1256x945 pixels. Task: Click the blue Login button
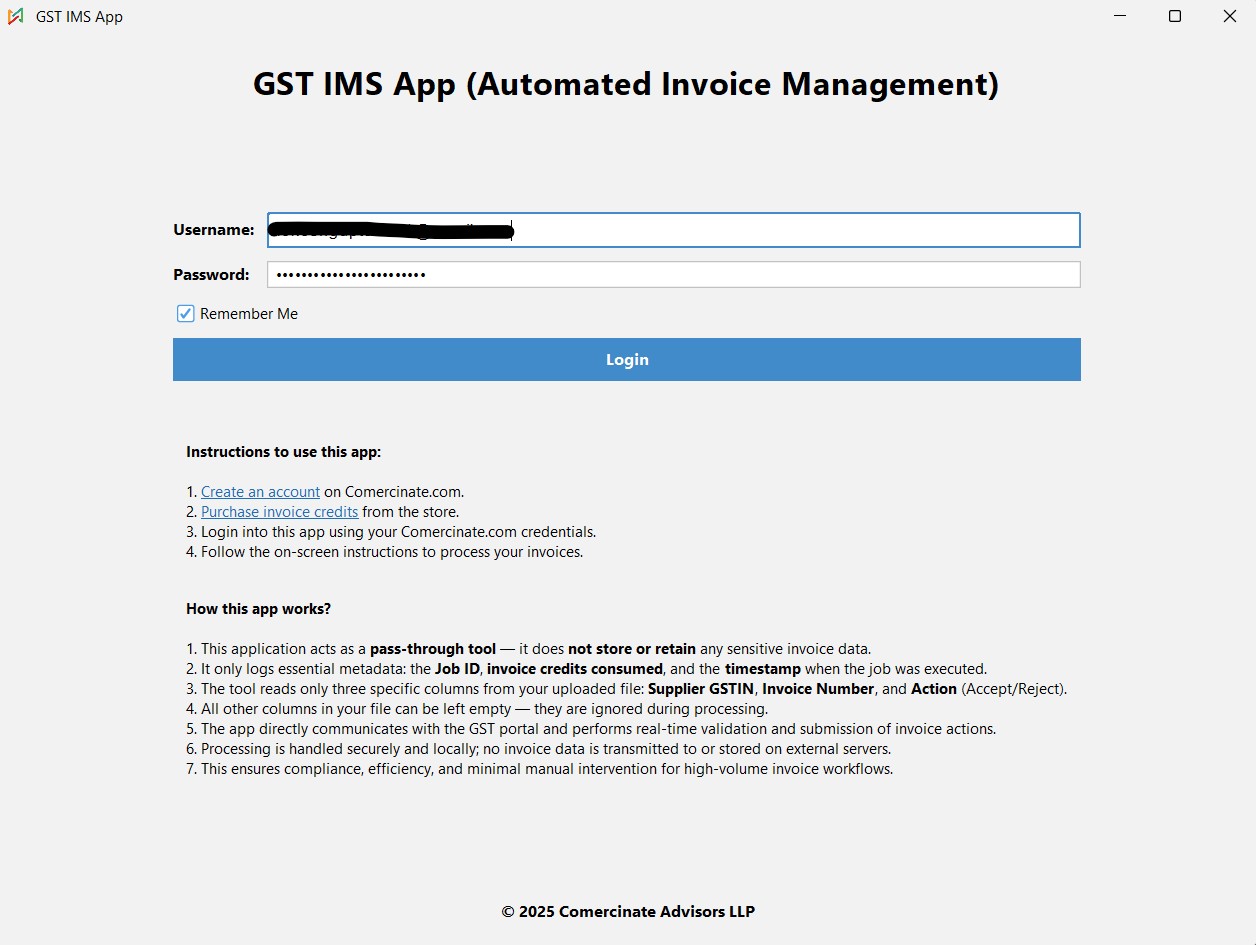[627, 359]
